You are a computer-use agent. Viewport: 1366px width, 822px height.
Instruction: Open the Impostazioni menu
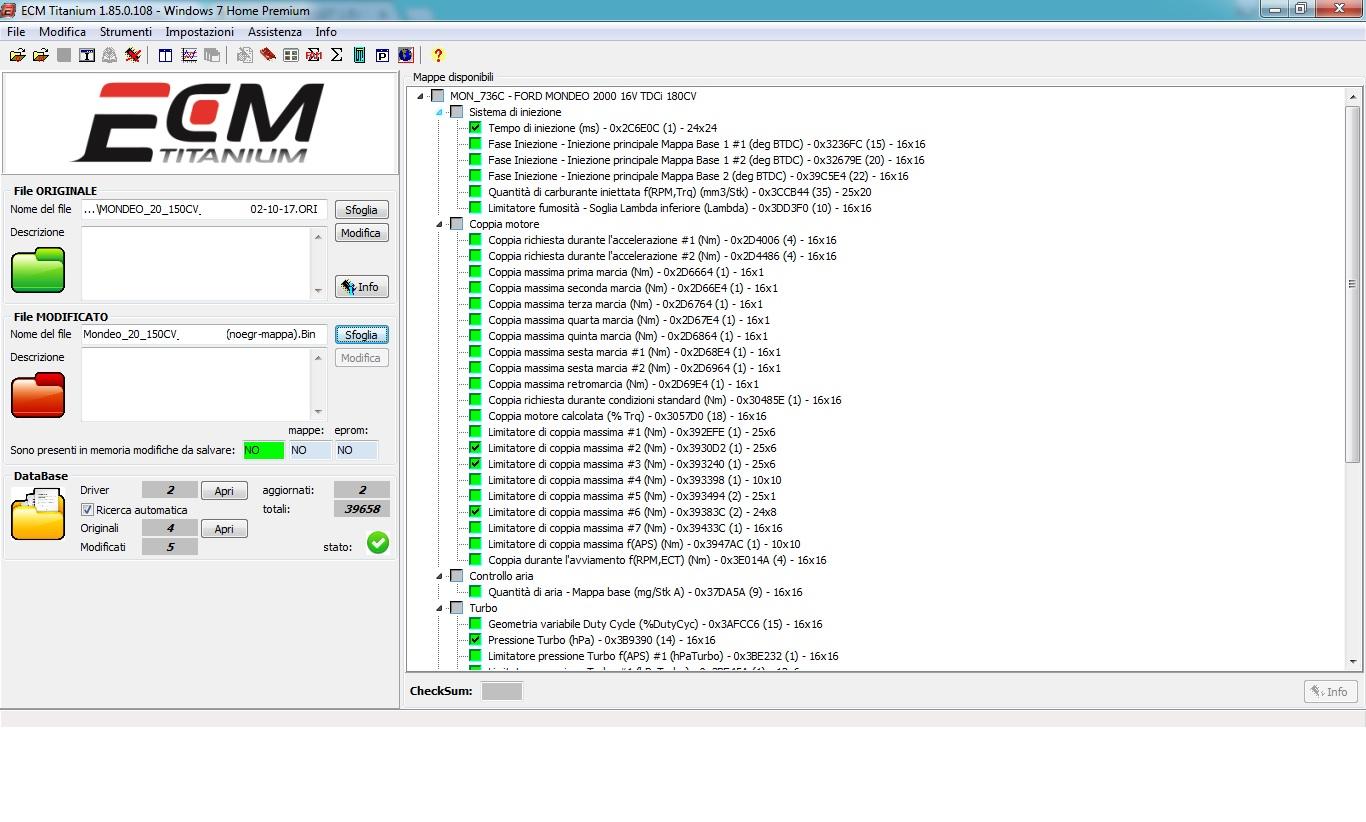199,32
